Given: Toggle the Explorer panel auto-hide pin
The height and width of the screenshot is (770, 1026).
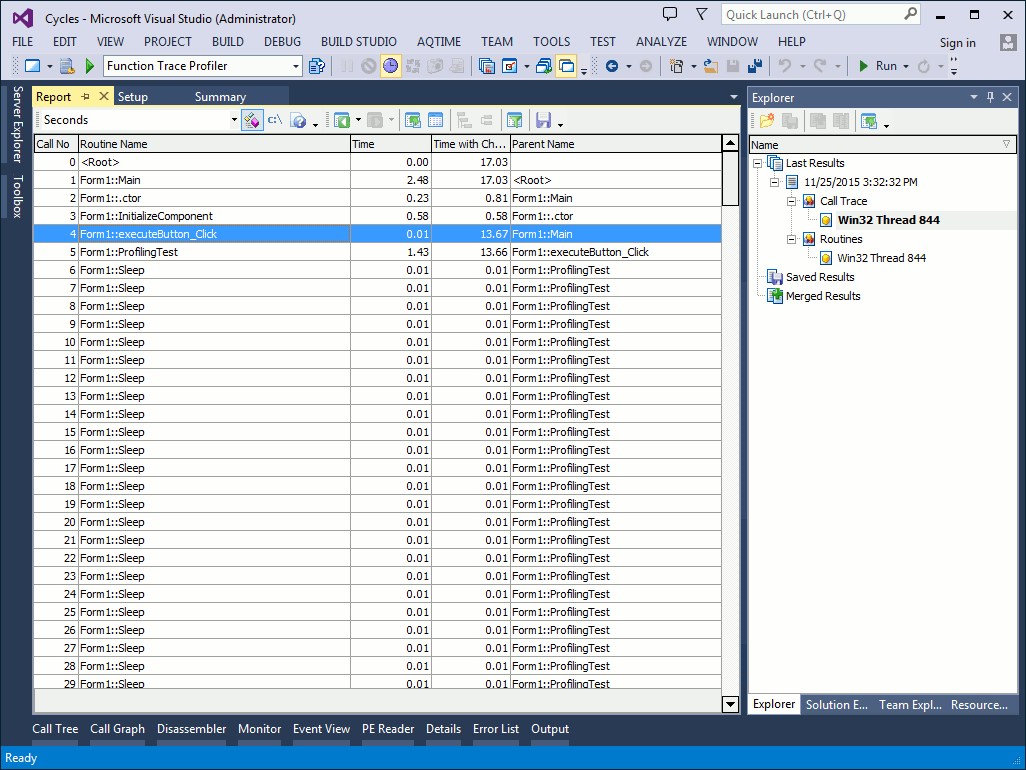Looking at the screenshot, I should [990, 97].
